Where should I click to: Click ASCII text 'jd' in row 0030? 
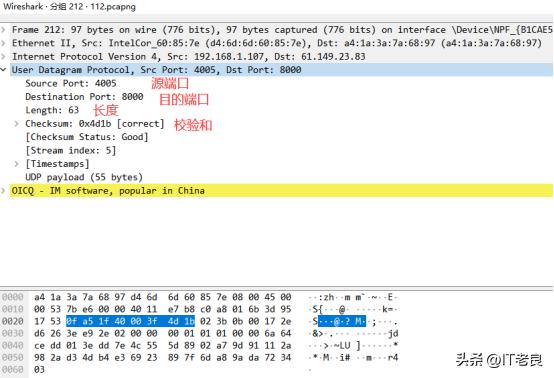coord(393,333)
